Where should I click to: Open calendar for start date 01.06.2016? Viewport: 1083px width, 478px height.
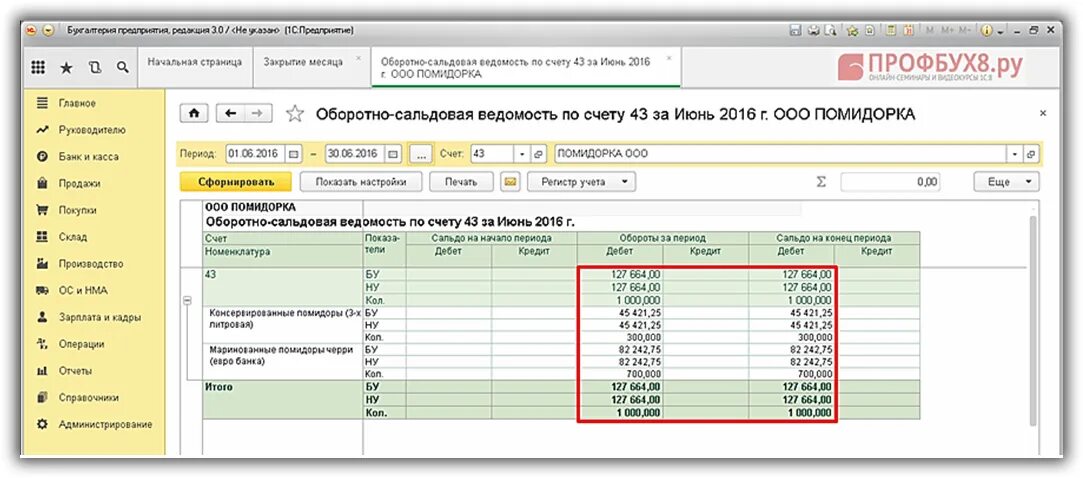[x=294, y=154]
